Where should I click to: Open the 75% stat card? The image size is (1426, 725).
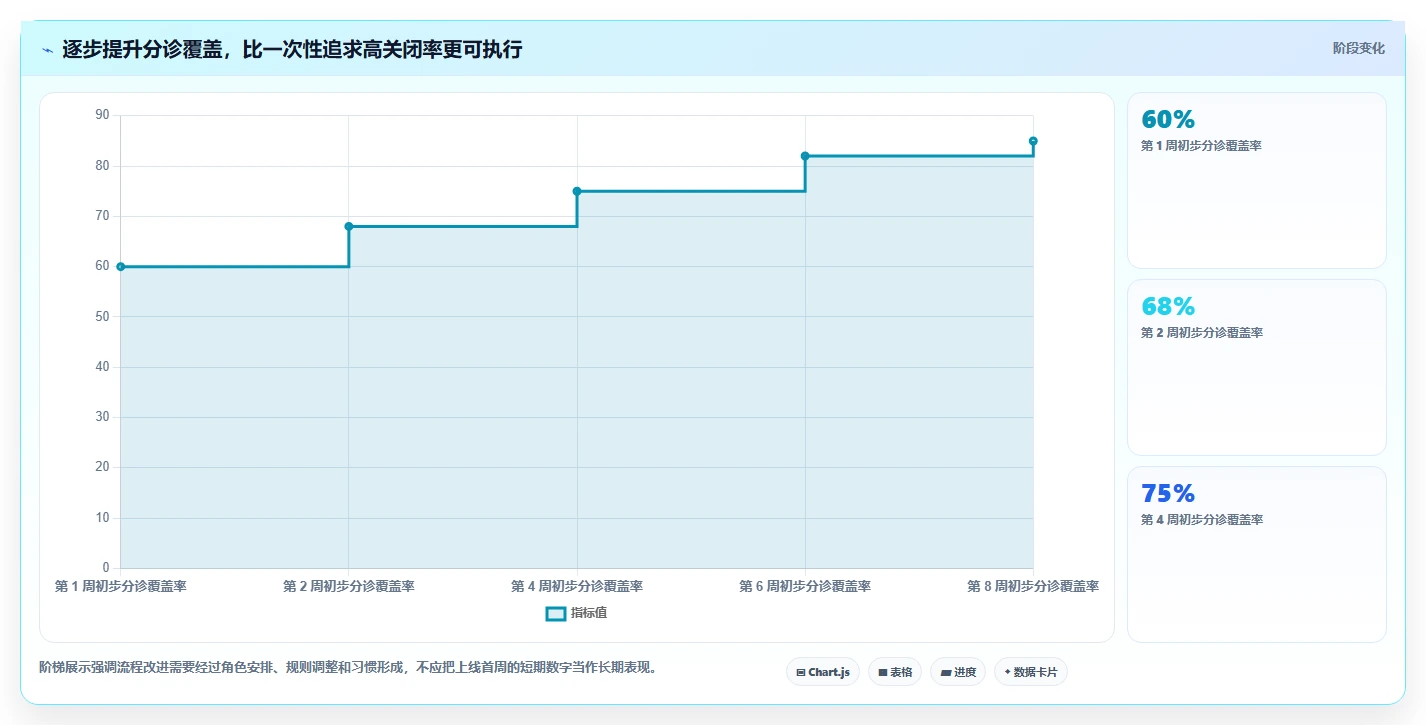pos(1257,554)
